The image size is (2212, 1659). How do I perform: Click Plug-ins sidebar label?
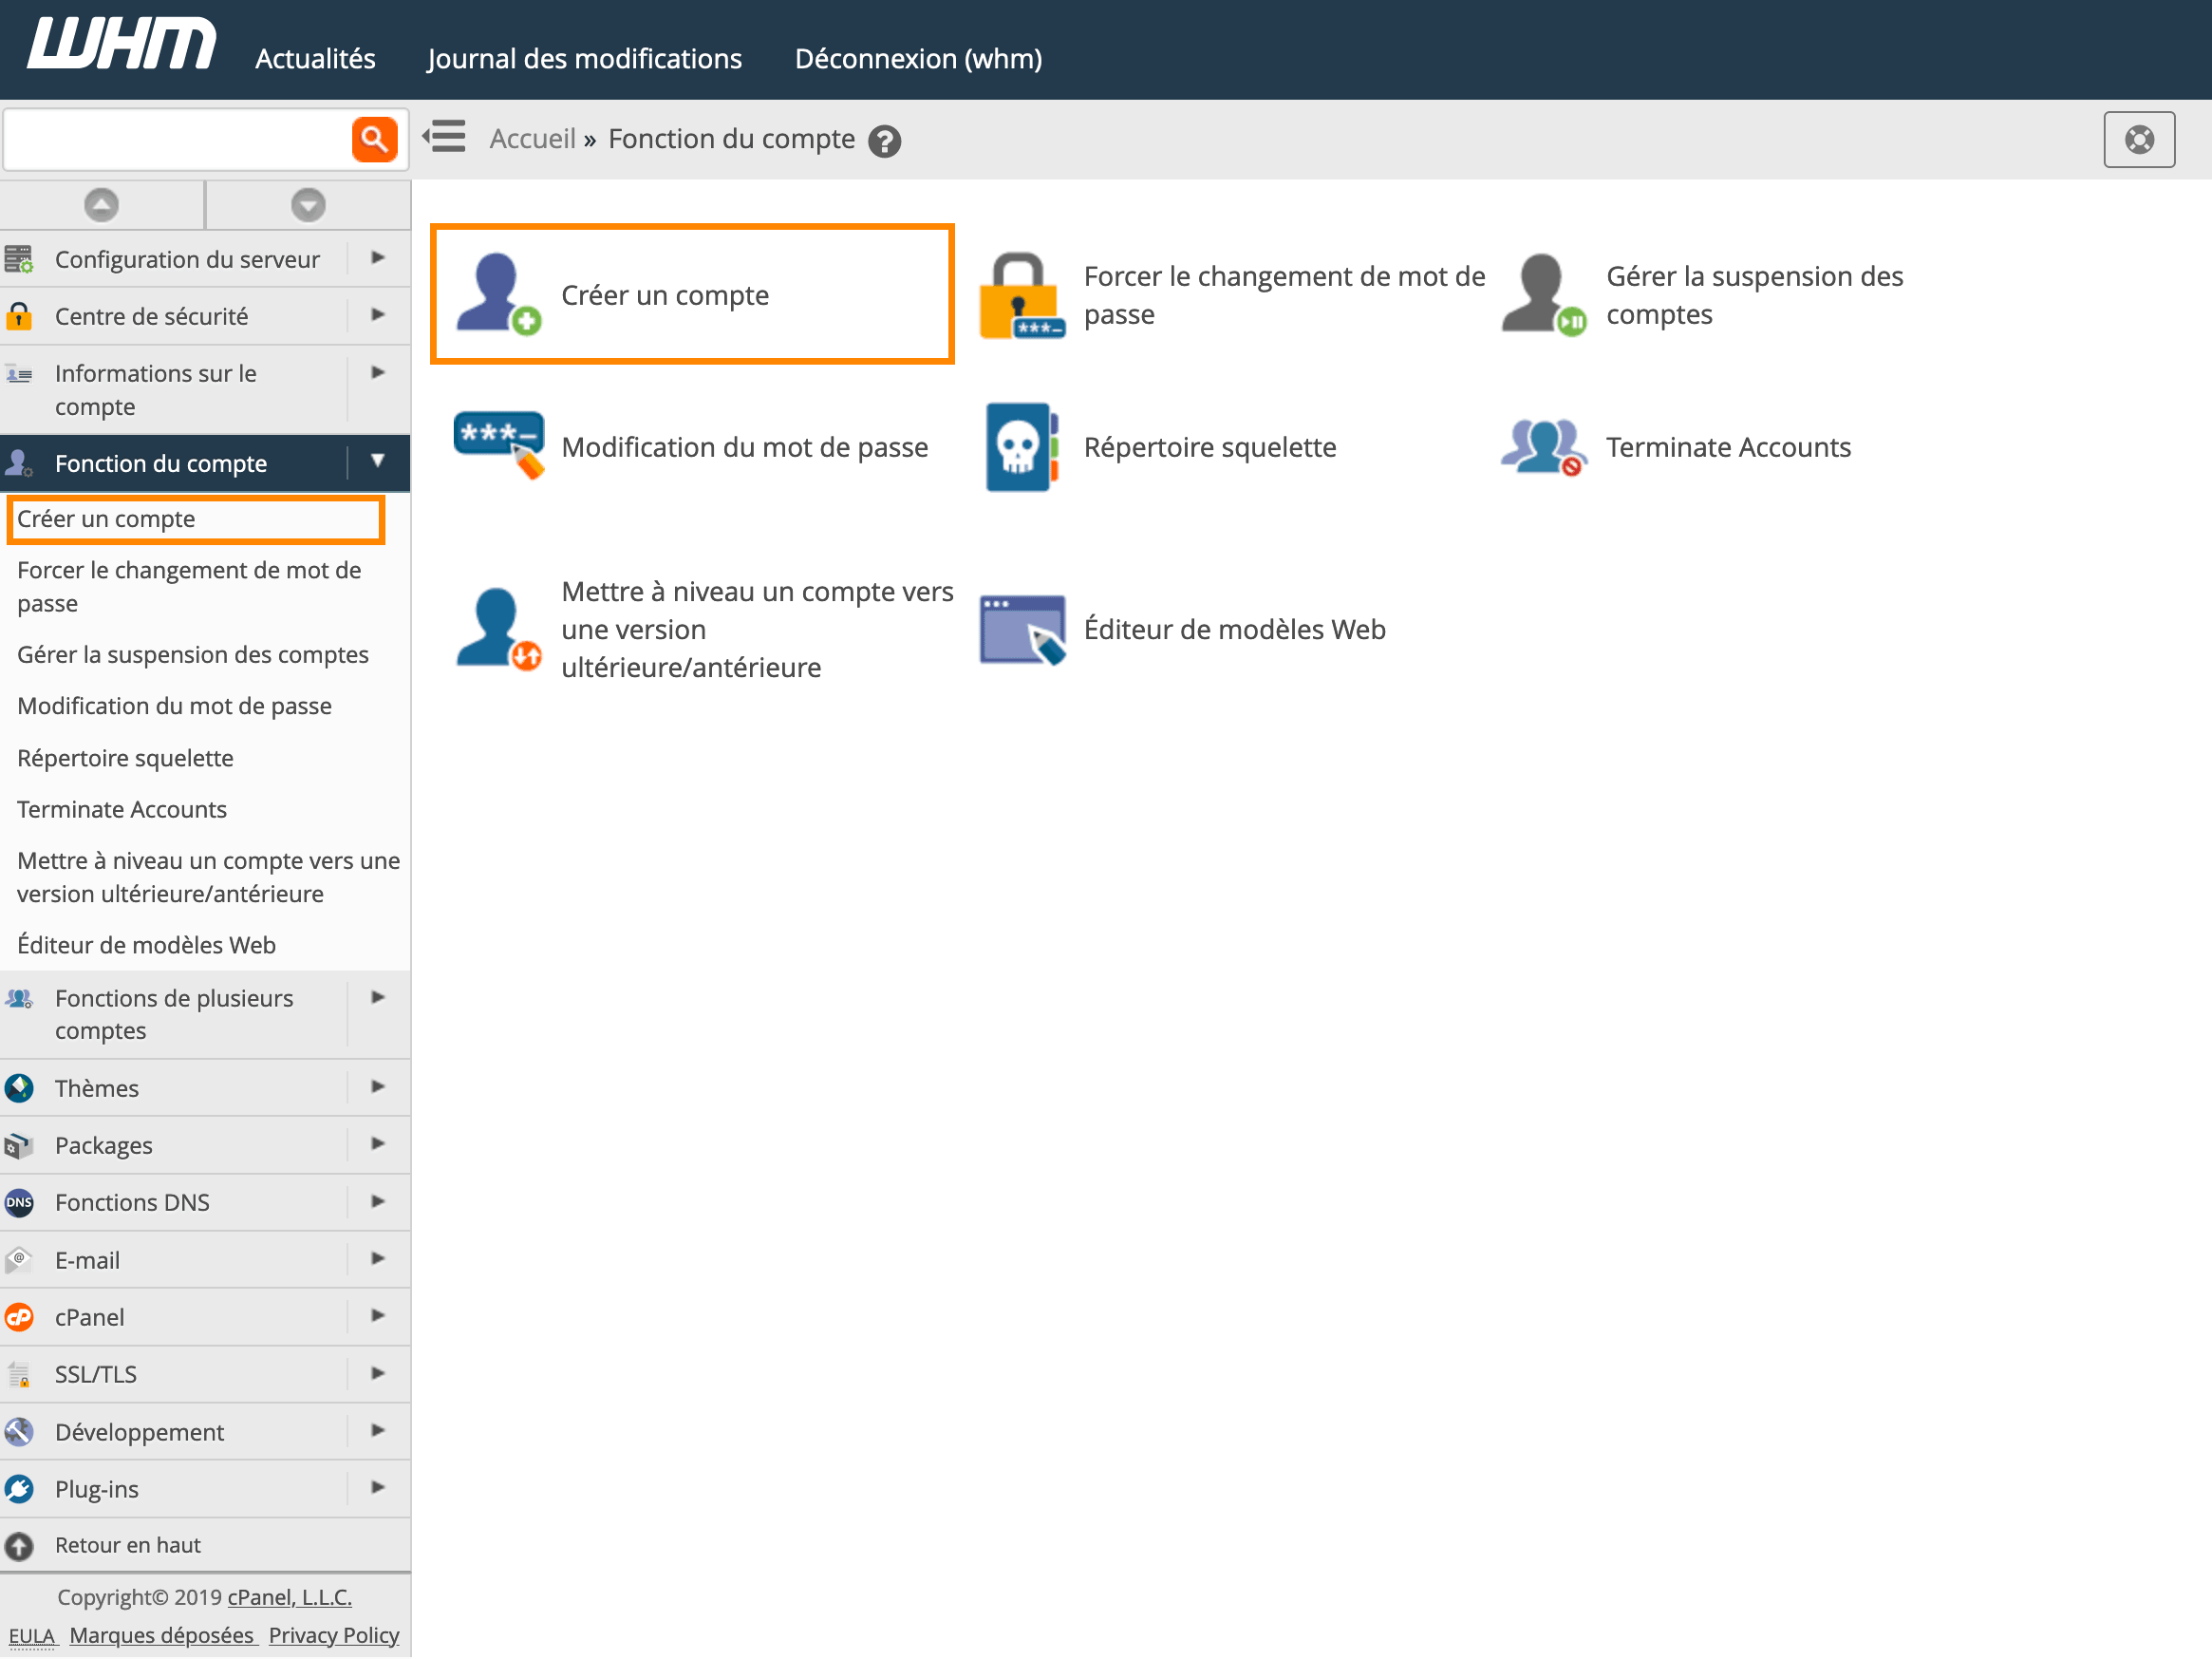click(97, 1489)
